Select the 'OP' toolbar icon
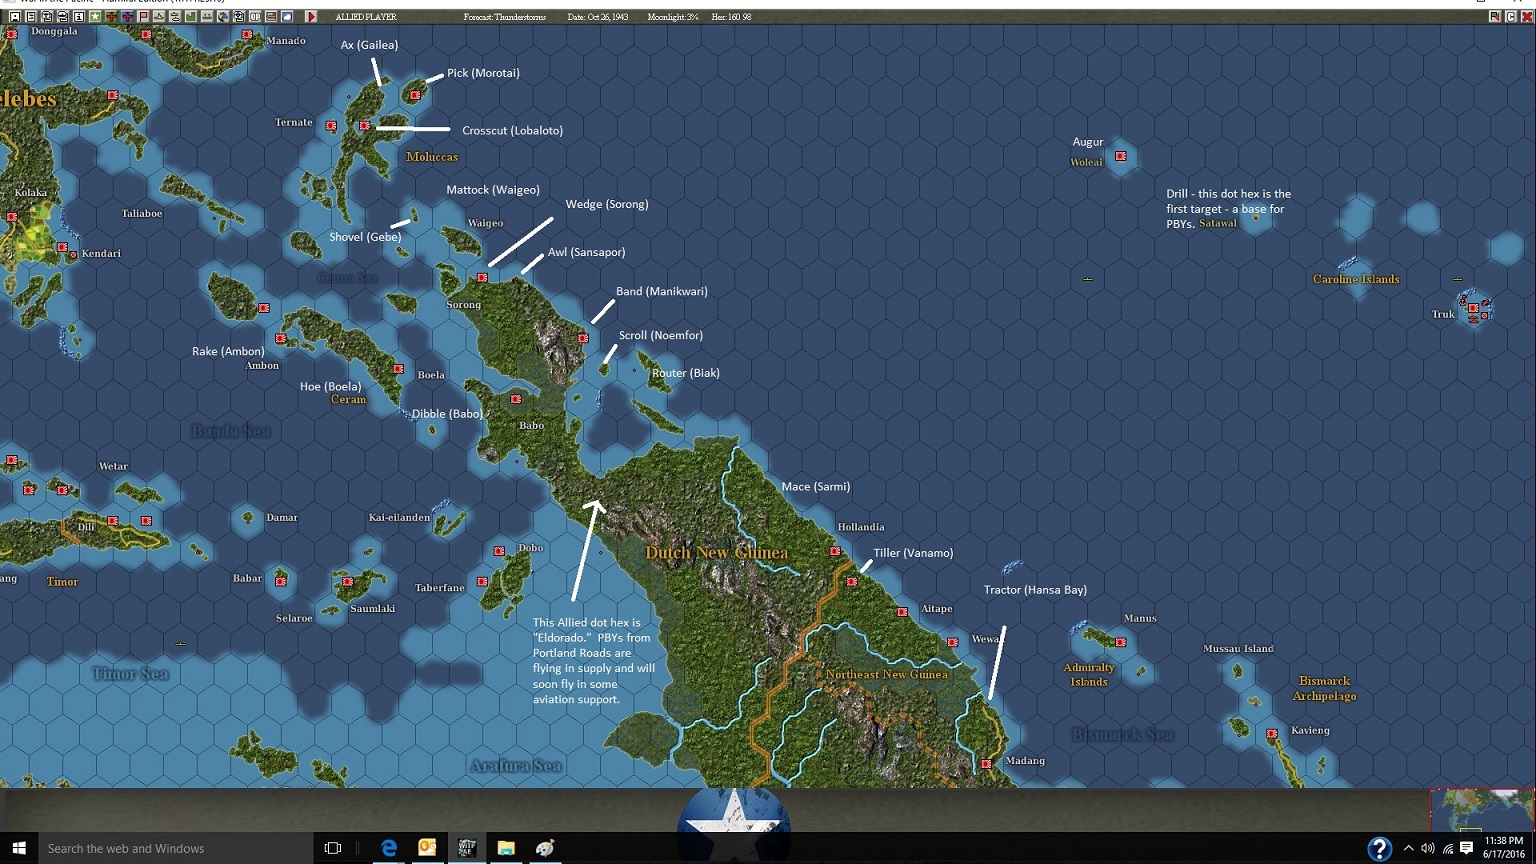Image resolution: width=1536 pixels, height=864 pixels. click(255, 17)
